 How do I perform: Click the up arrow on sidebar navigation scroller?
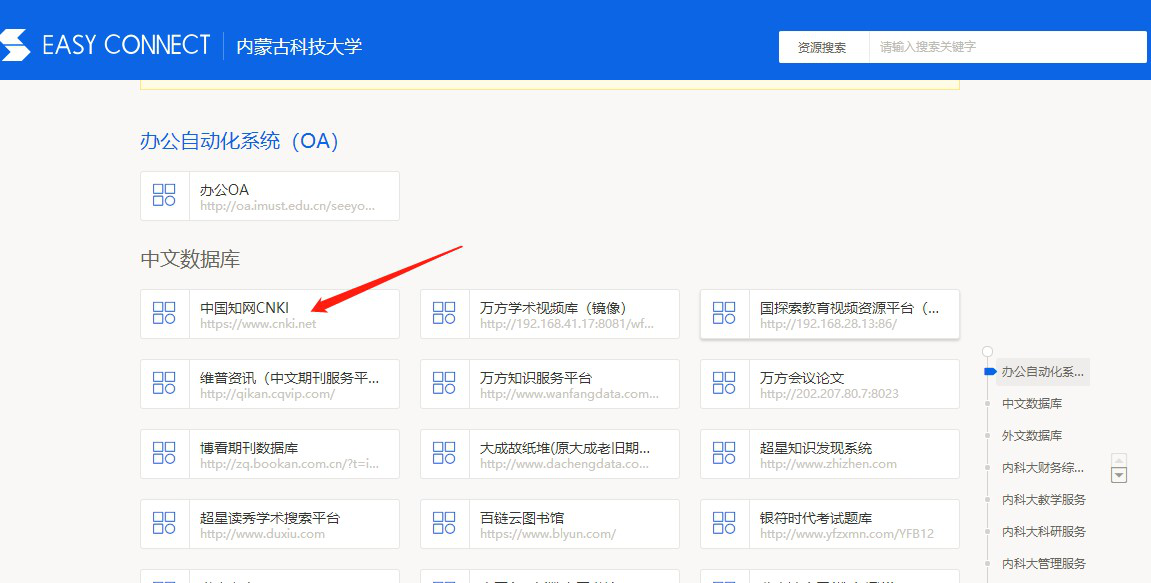tap(1119, 461)
